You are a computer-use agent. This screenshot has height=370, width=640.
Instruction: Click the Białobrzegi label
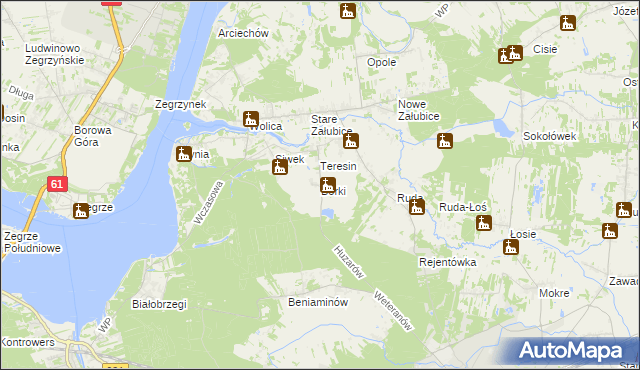160,304
